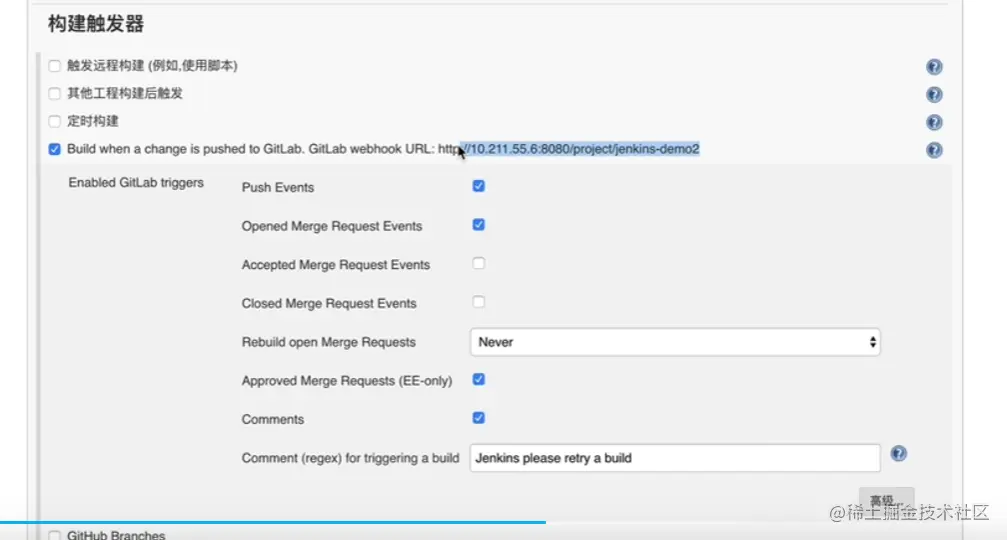The width and height of the screenshot is (1007, 540).
Task: Enable GitHub Branches checkbox
Action: [x=55, y=535]
